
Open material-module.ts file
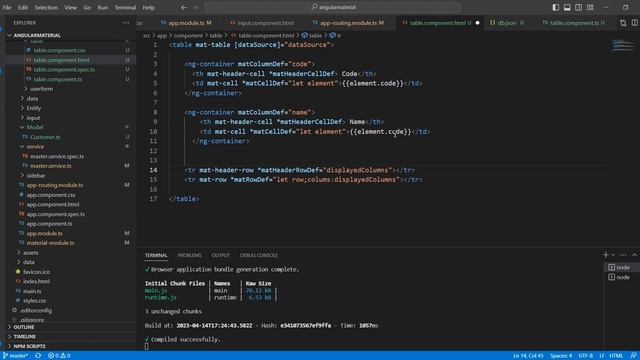click(x=51, y=243)
